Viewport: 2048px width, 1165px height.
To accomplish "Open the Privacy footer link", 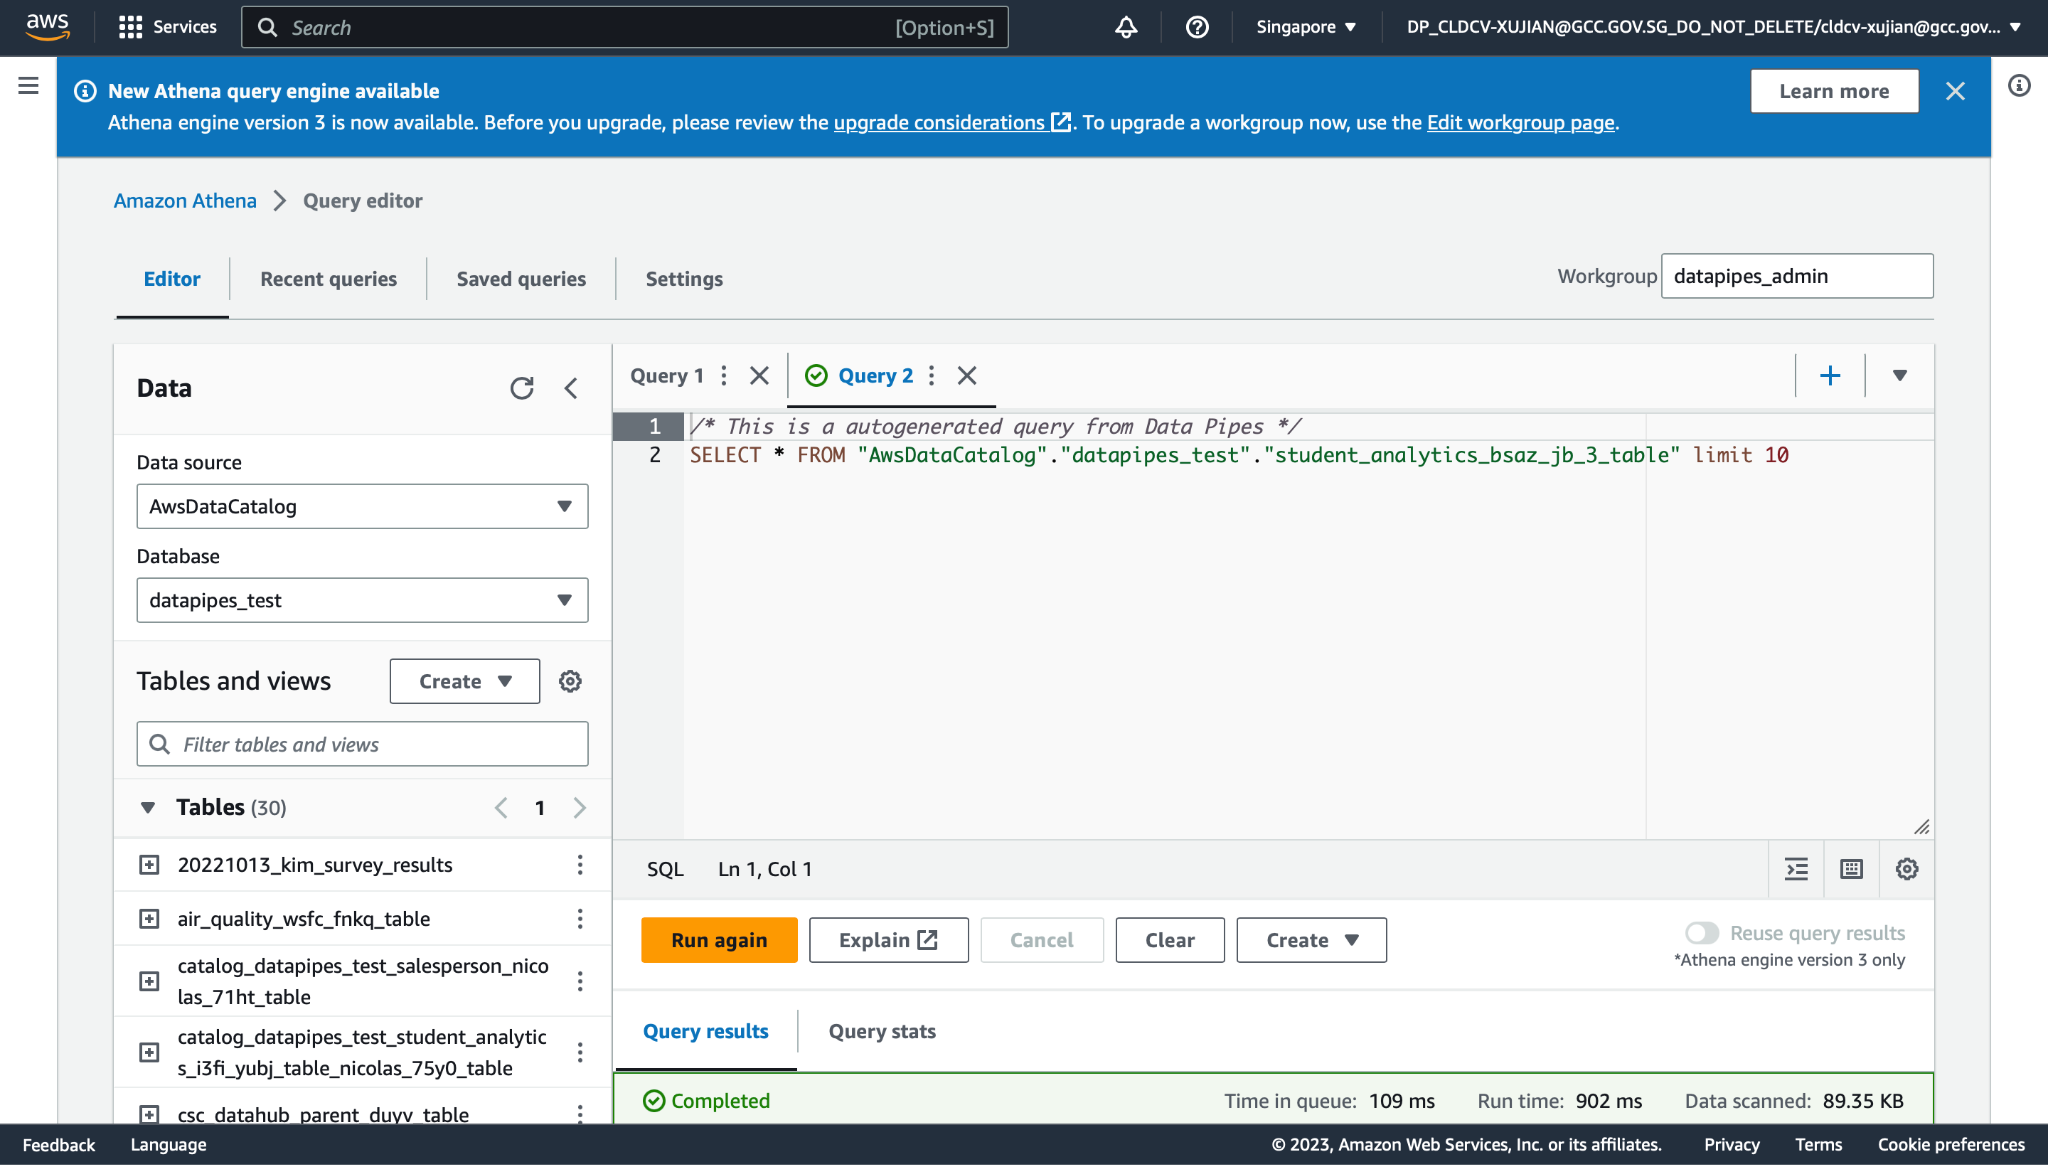I will [1732, 1145].
